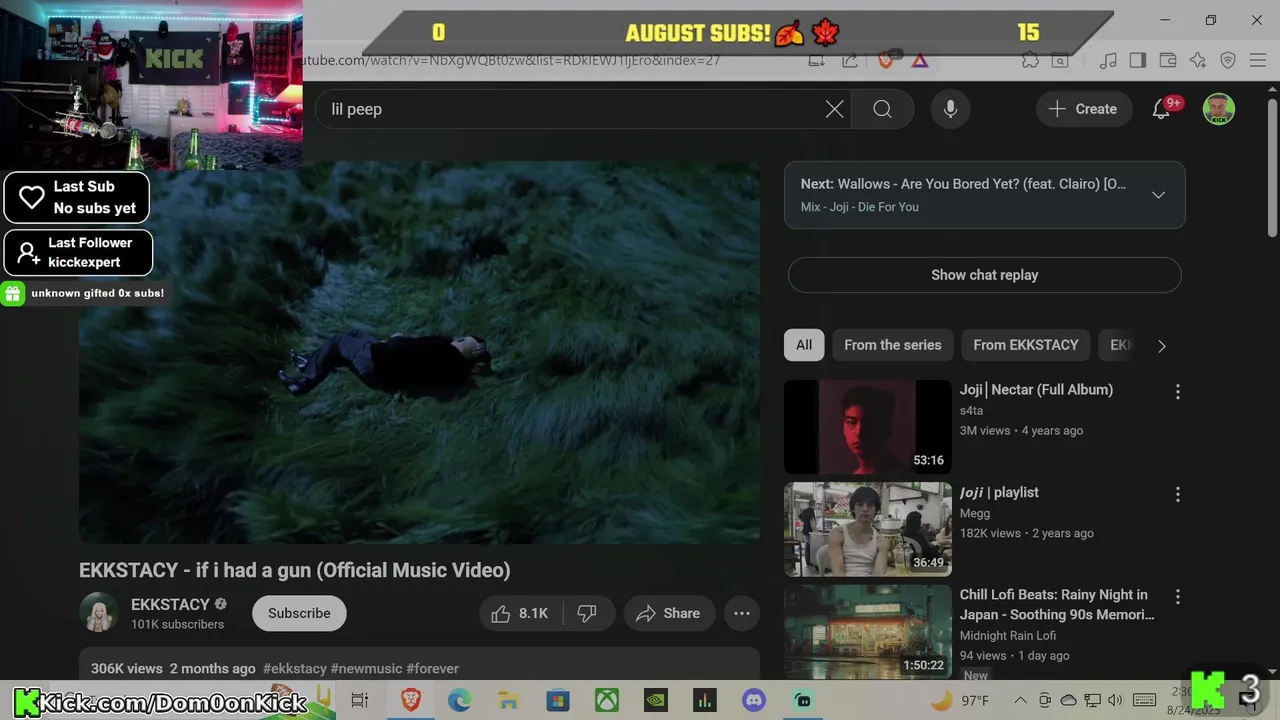Open File Explorer from the taskbar
The height and width of the screenshot is (720, 1280).
tap(509, 701)
